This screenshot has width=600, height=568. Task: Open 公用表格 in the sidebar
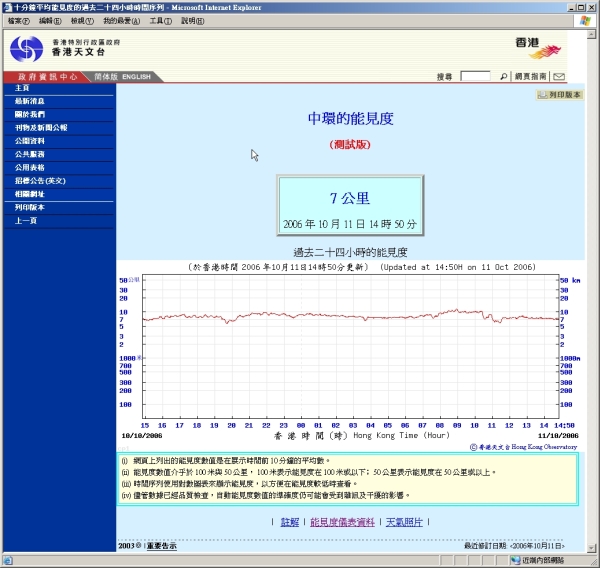pos(29,168)
